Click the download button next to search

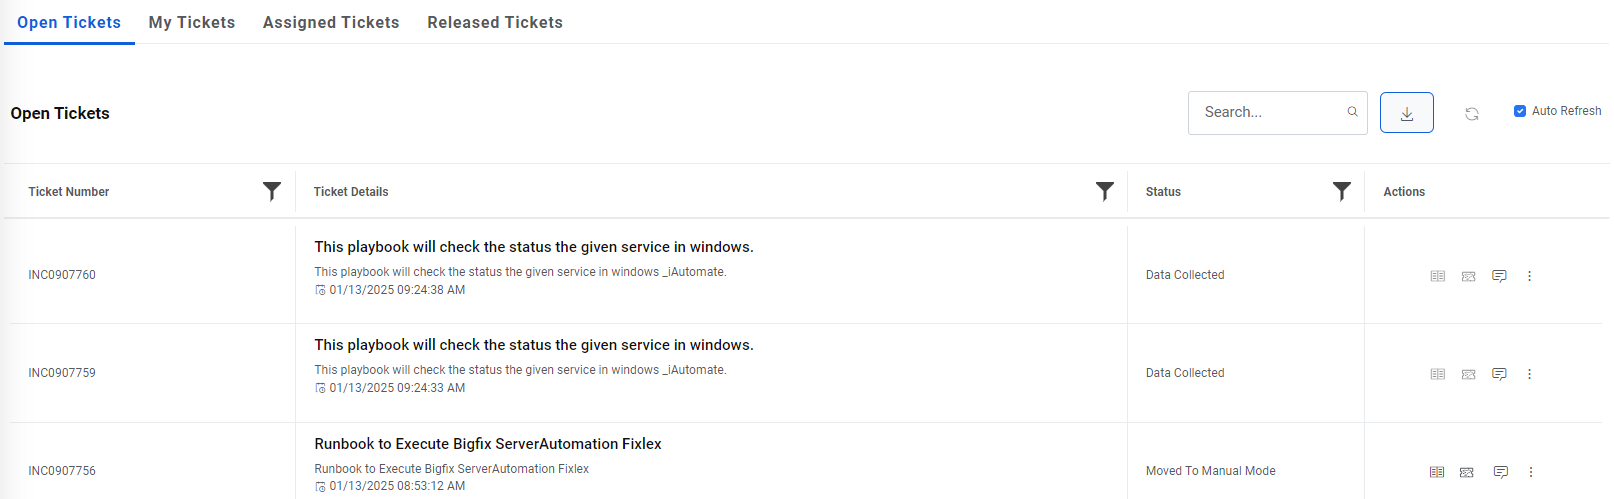pos(1406,113)
